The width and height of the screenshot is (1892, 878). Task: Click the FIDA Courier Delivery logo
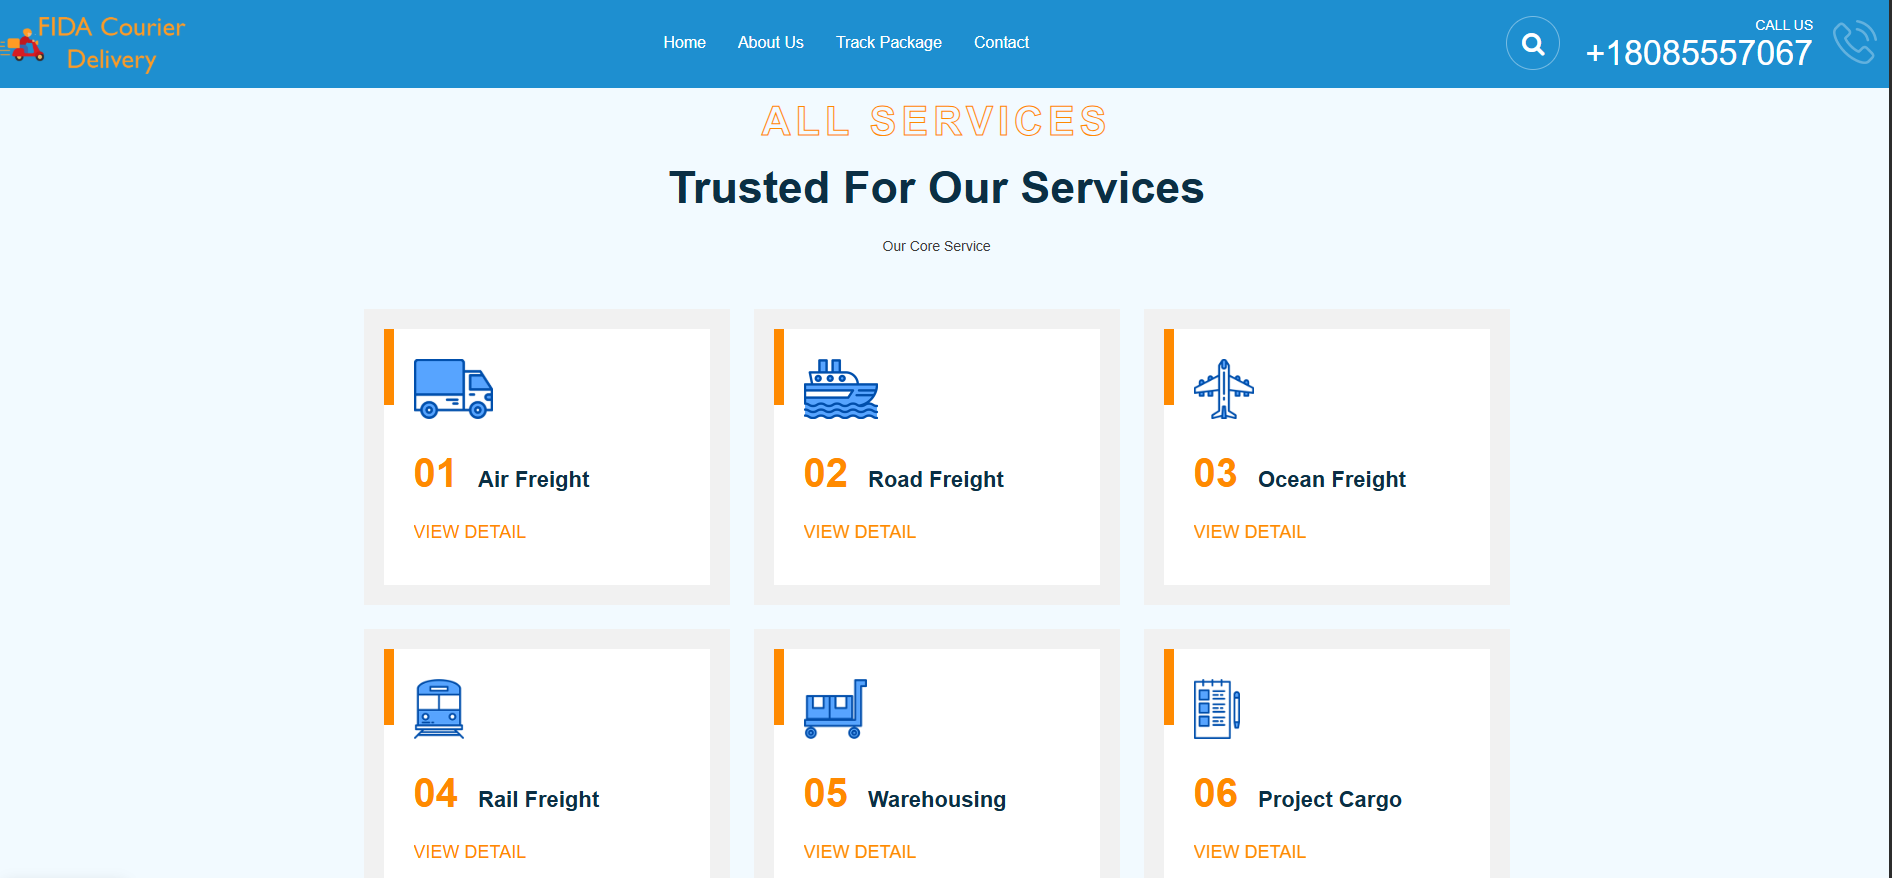pos(95,44)
